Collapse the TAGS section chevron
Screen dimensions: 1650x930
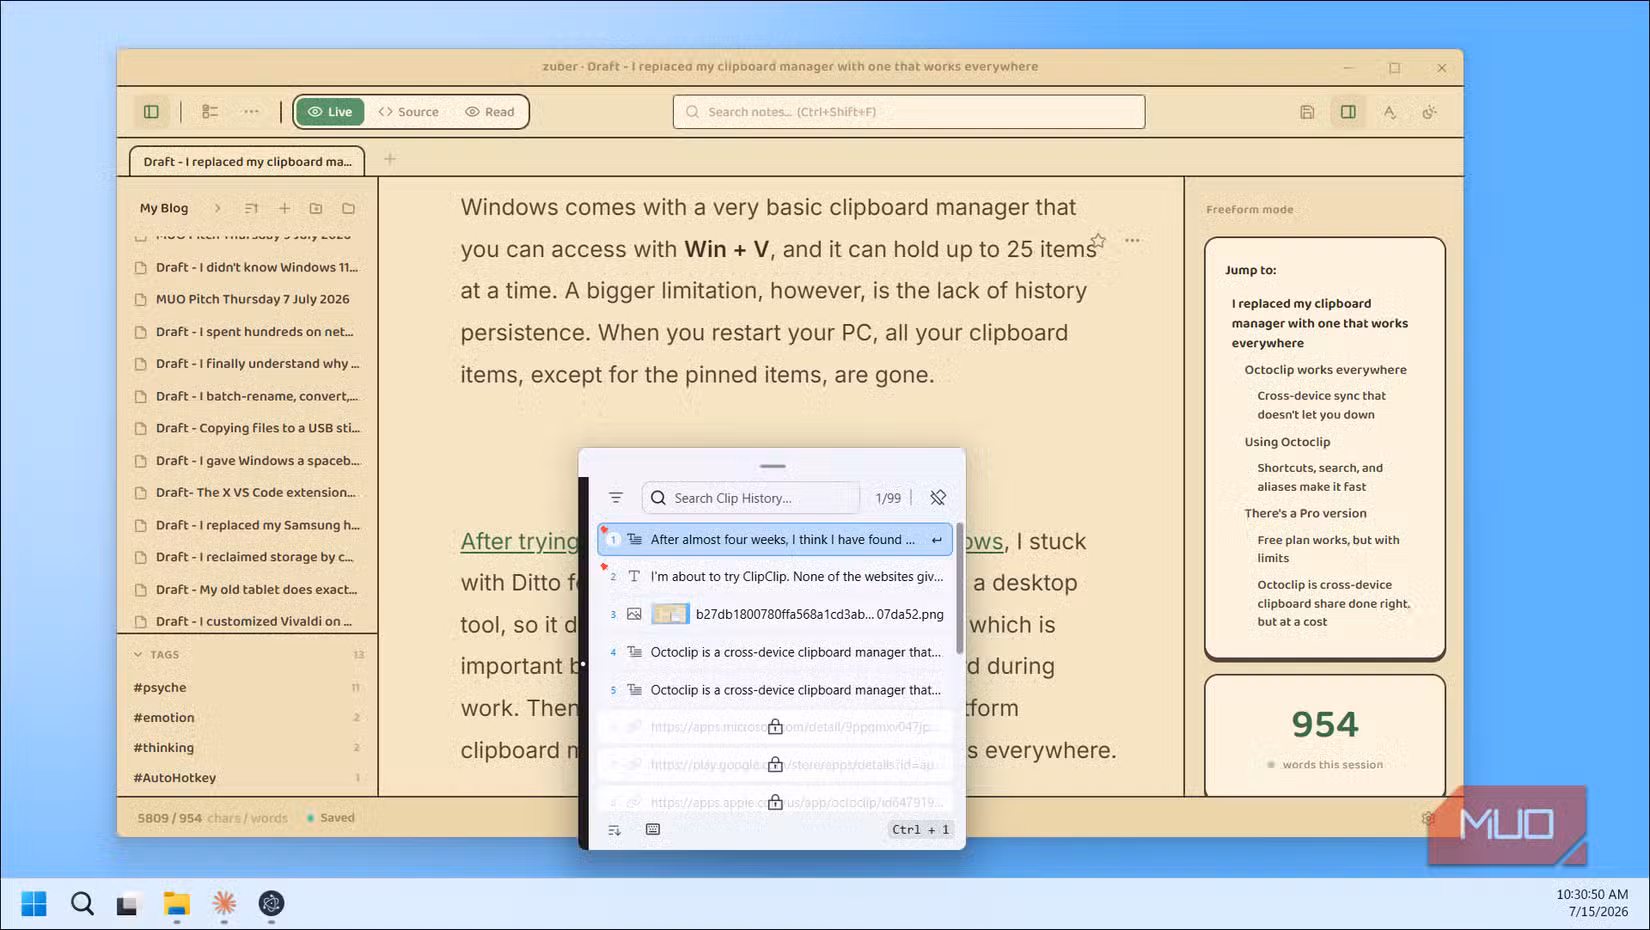pyautogui.click(x=138, y=655)
